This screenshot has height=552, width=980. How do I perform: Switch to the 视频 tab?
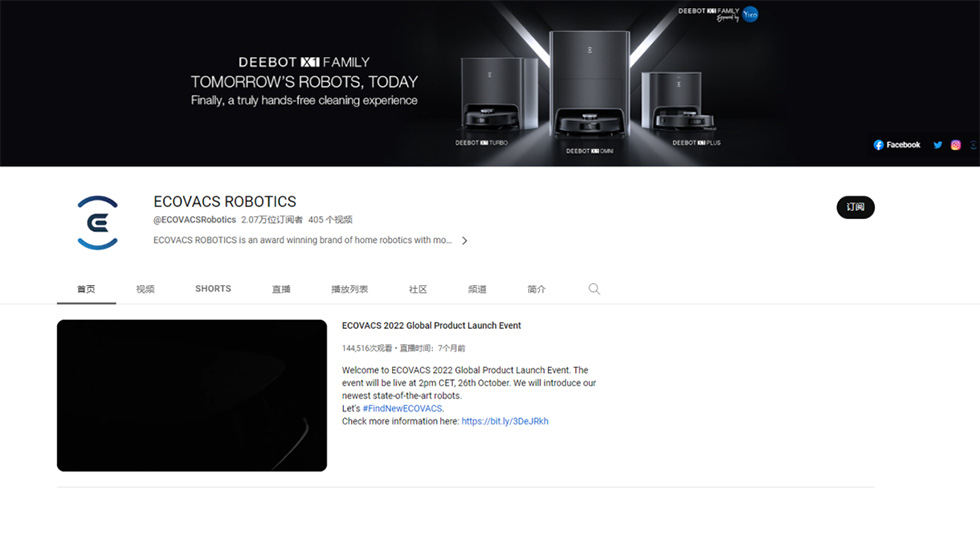point(145,289)
